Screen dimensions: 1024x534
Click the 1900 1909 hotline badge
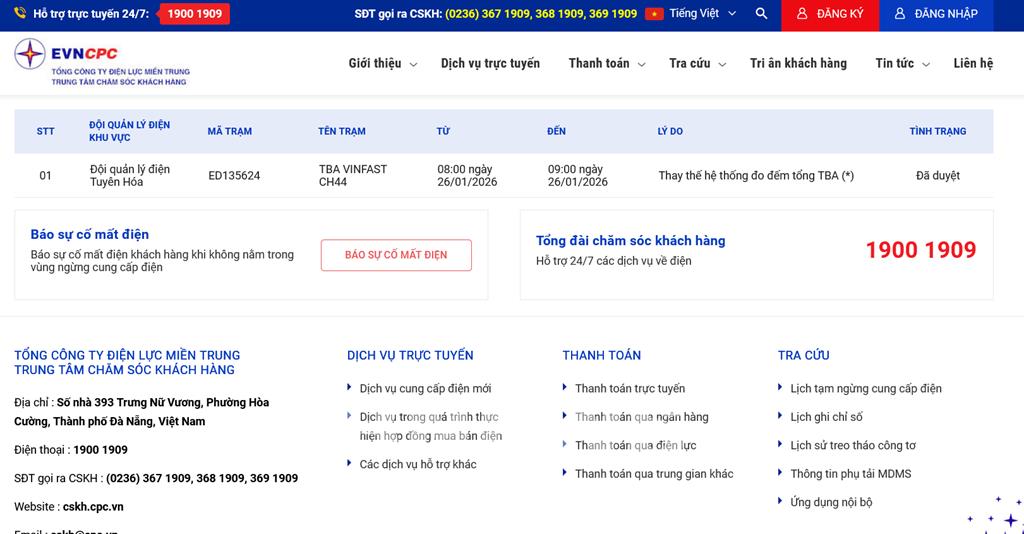click(x=194, y=14)
